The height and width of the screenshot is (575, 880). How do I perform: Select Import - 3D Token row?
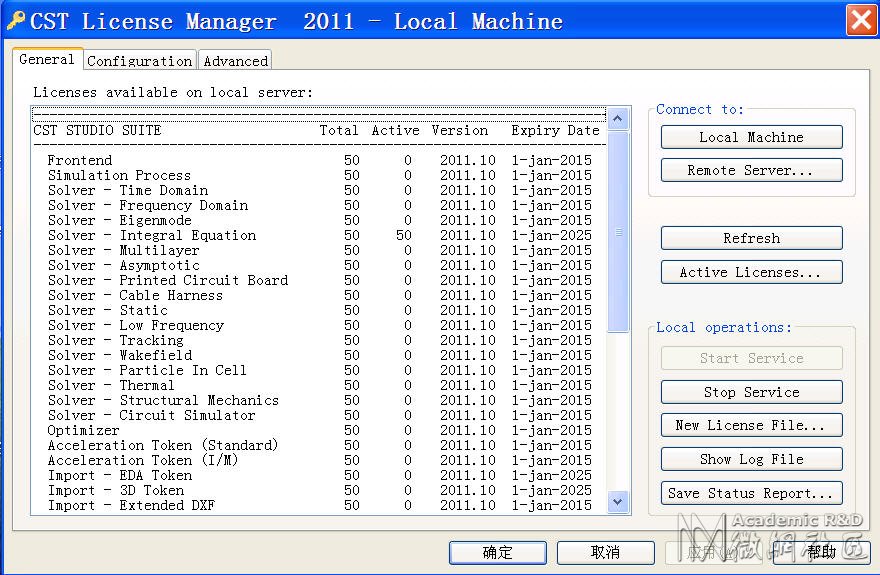pos(319,490)
